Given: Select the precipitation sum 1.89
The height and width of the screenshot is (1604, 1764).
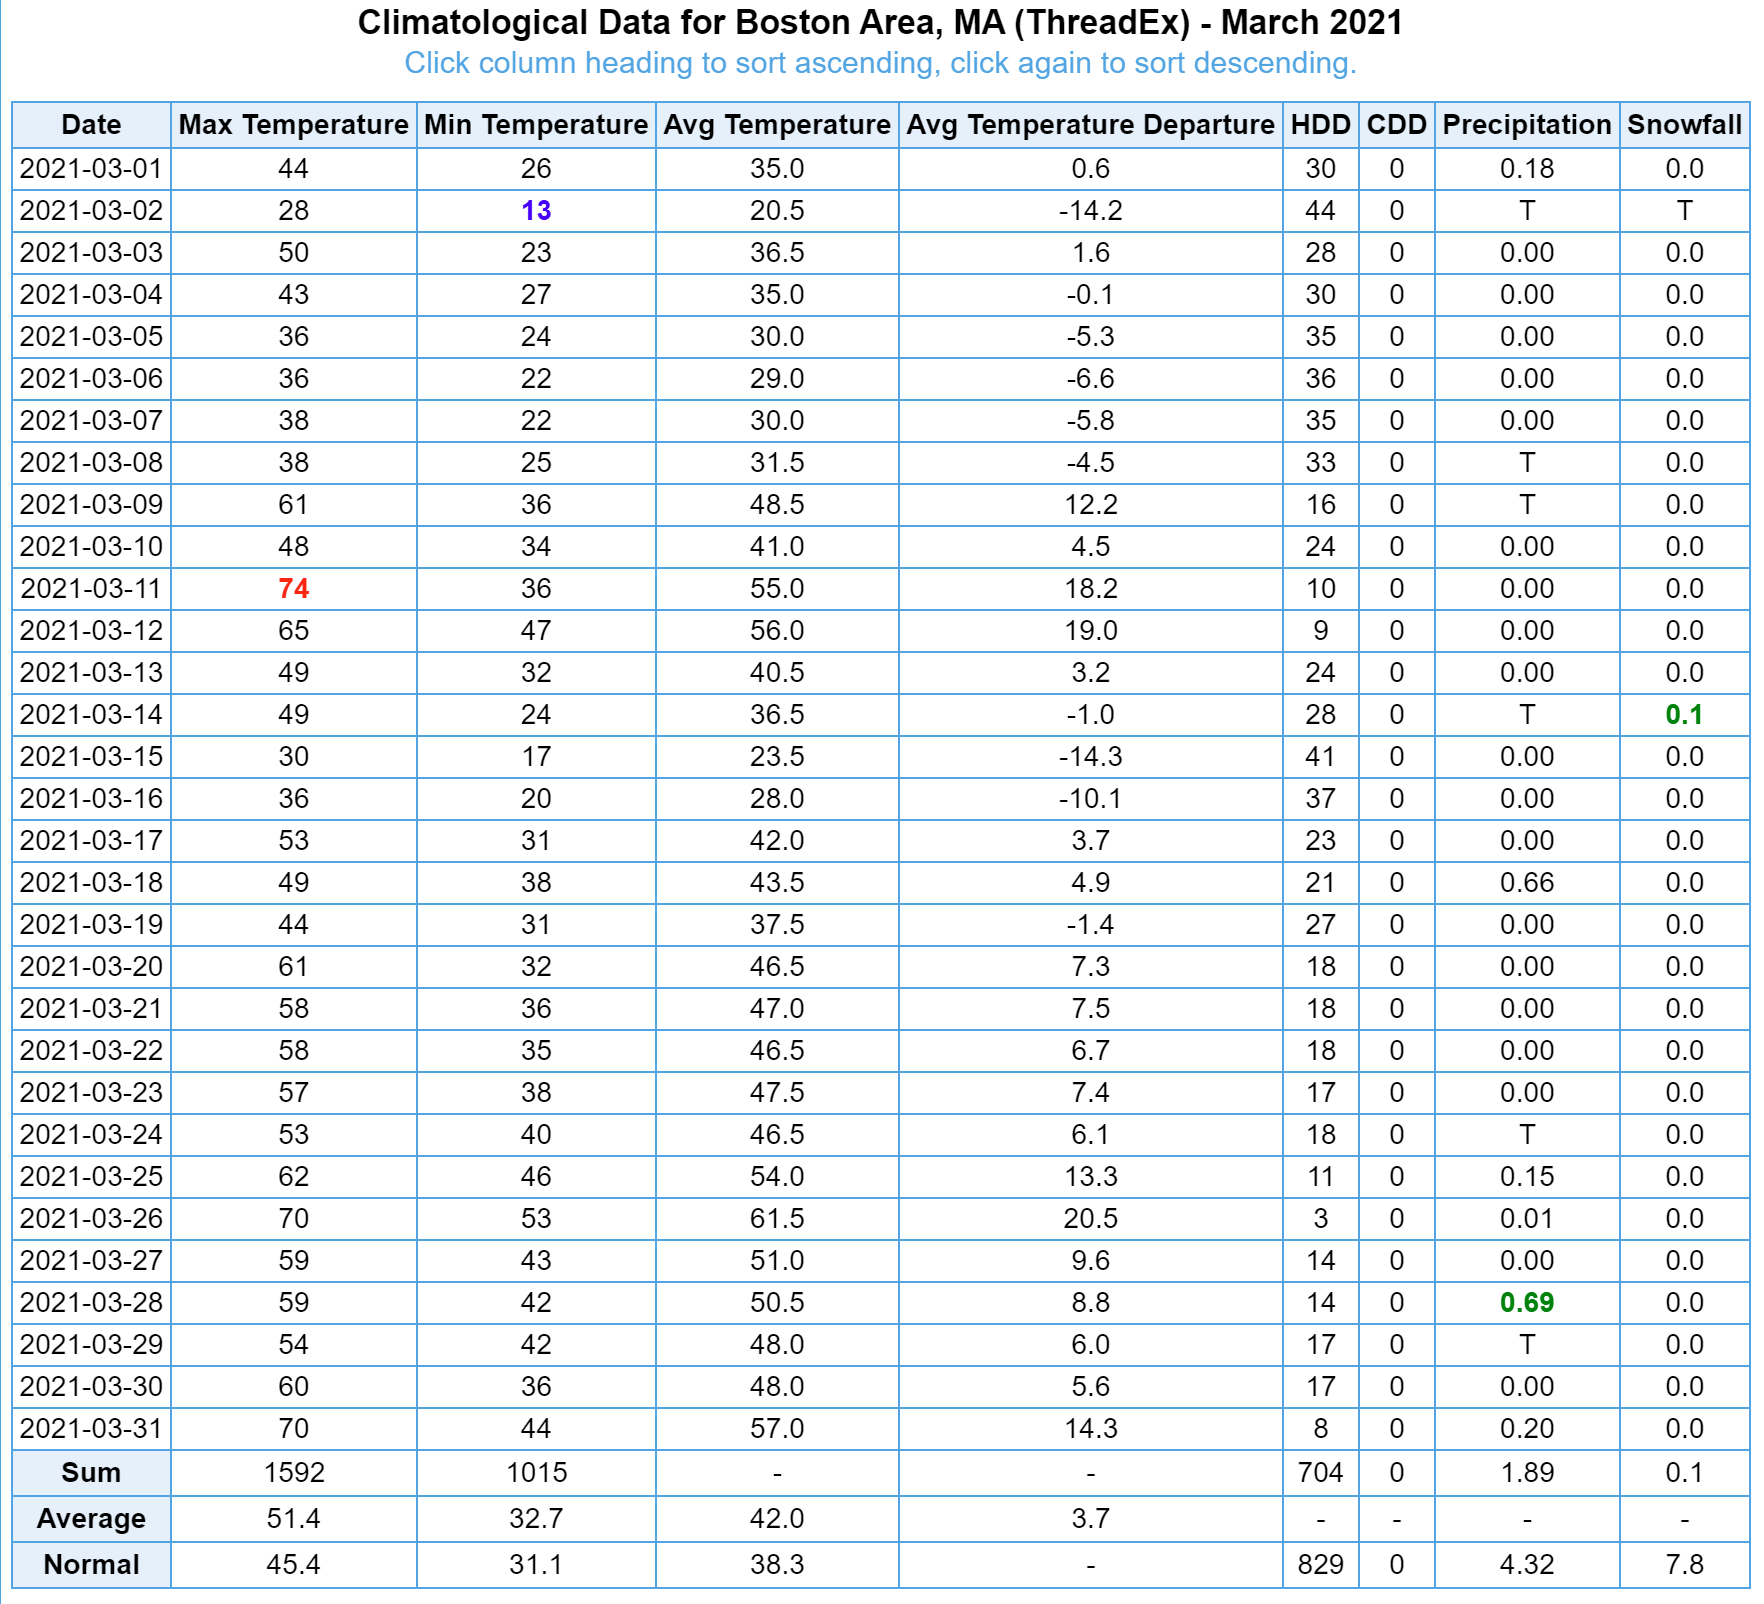Looking at the screenshot, I should (1527, 1473).
